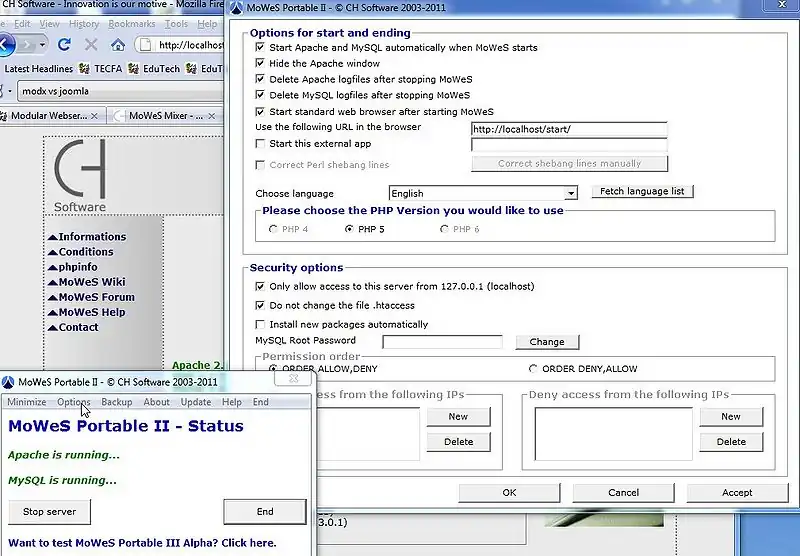Close the Modular Webserver browser tab
The image size is (800, 556).
(95, 116)
